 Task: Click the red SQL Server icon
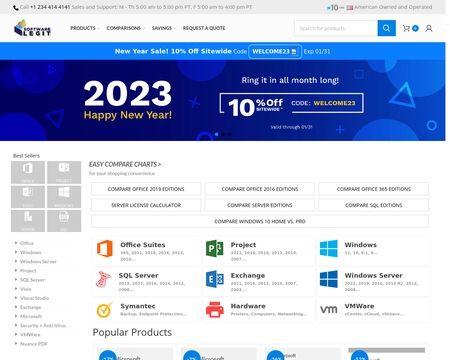point(103,279)
